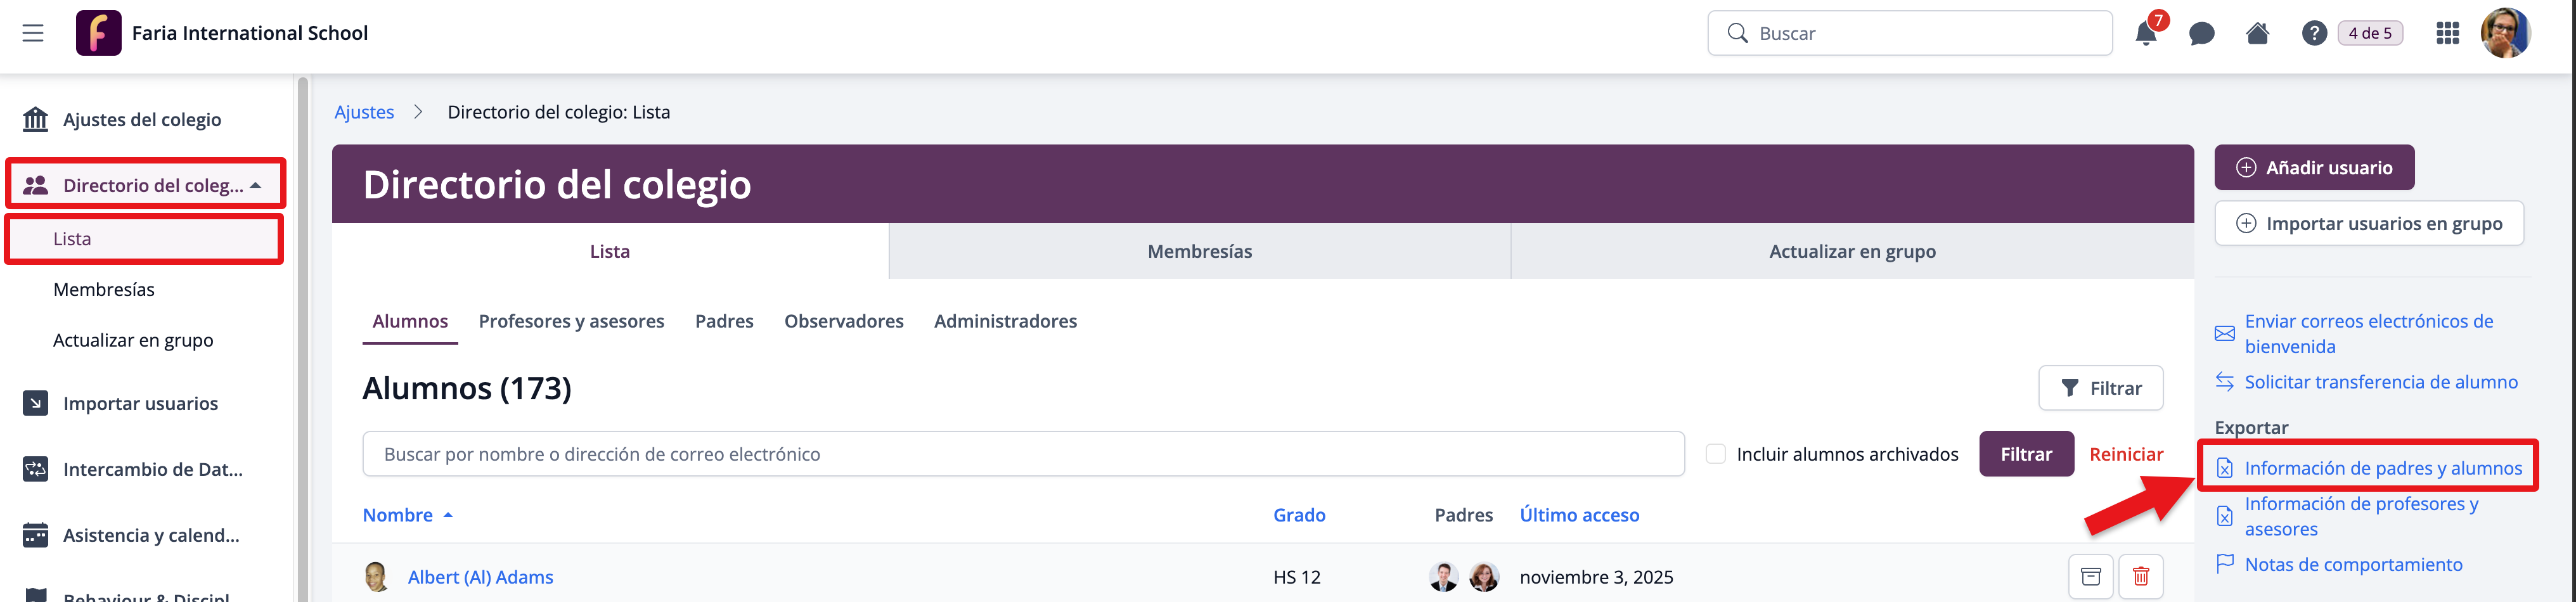Open the notifications bell
2576x602 pixels.
pos(2145,34)
